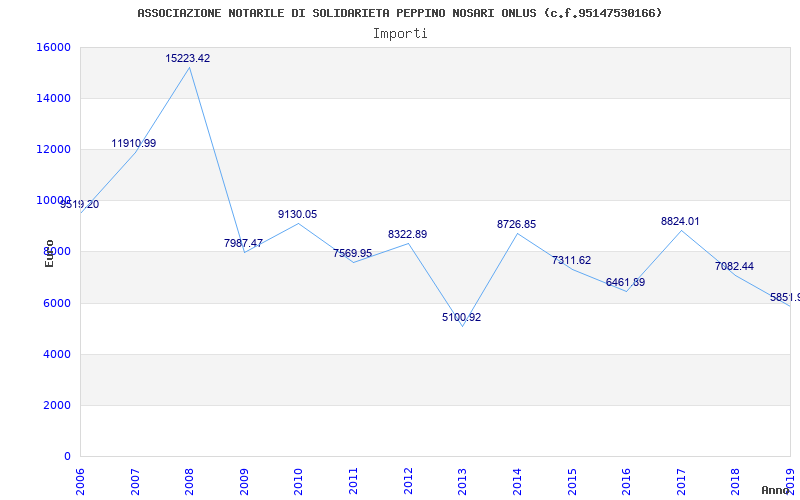
Task: Click the Importi subtitle
Action: pos(400,34)
